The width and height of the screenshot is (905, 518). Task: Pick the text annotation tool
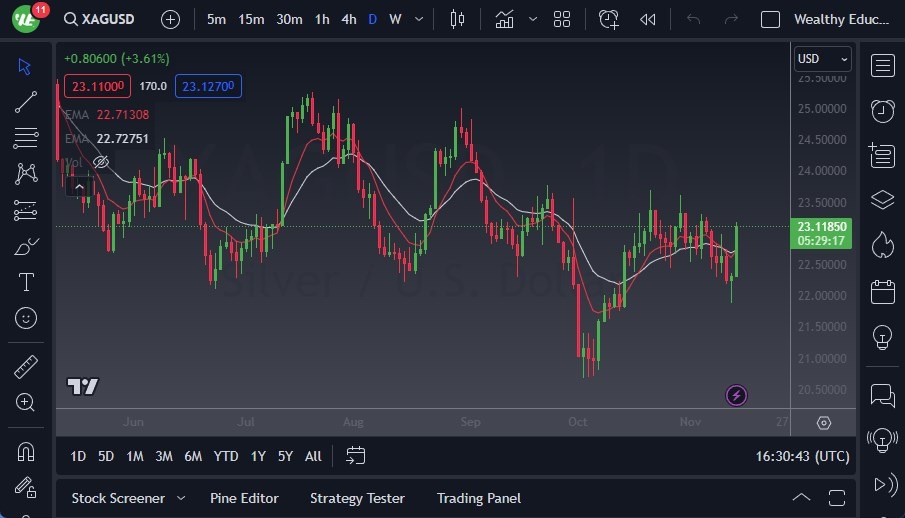pos(26,282)
